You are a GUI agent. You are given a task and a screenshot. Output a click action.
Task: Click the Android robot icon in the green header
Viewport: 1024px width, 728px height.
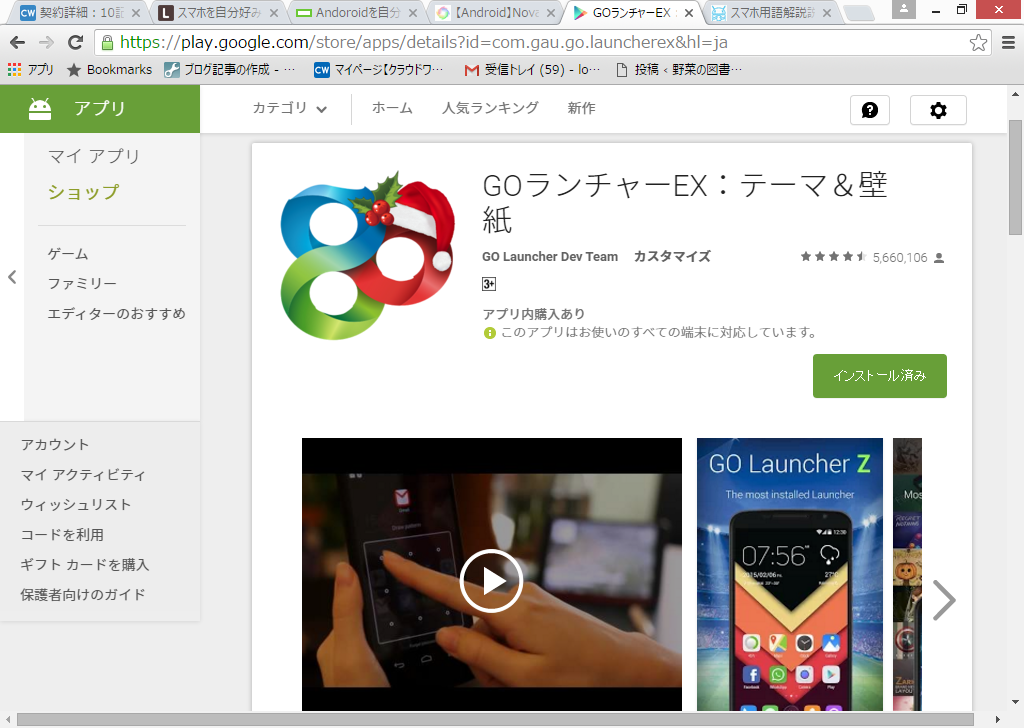(40, 108)
